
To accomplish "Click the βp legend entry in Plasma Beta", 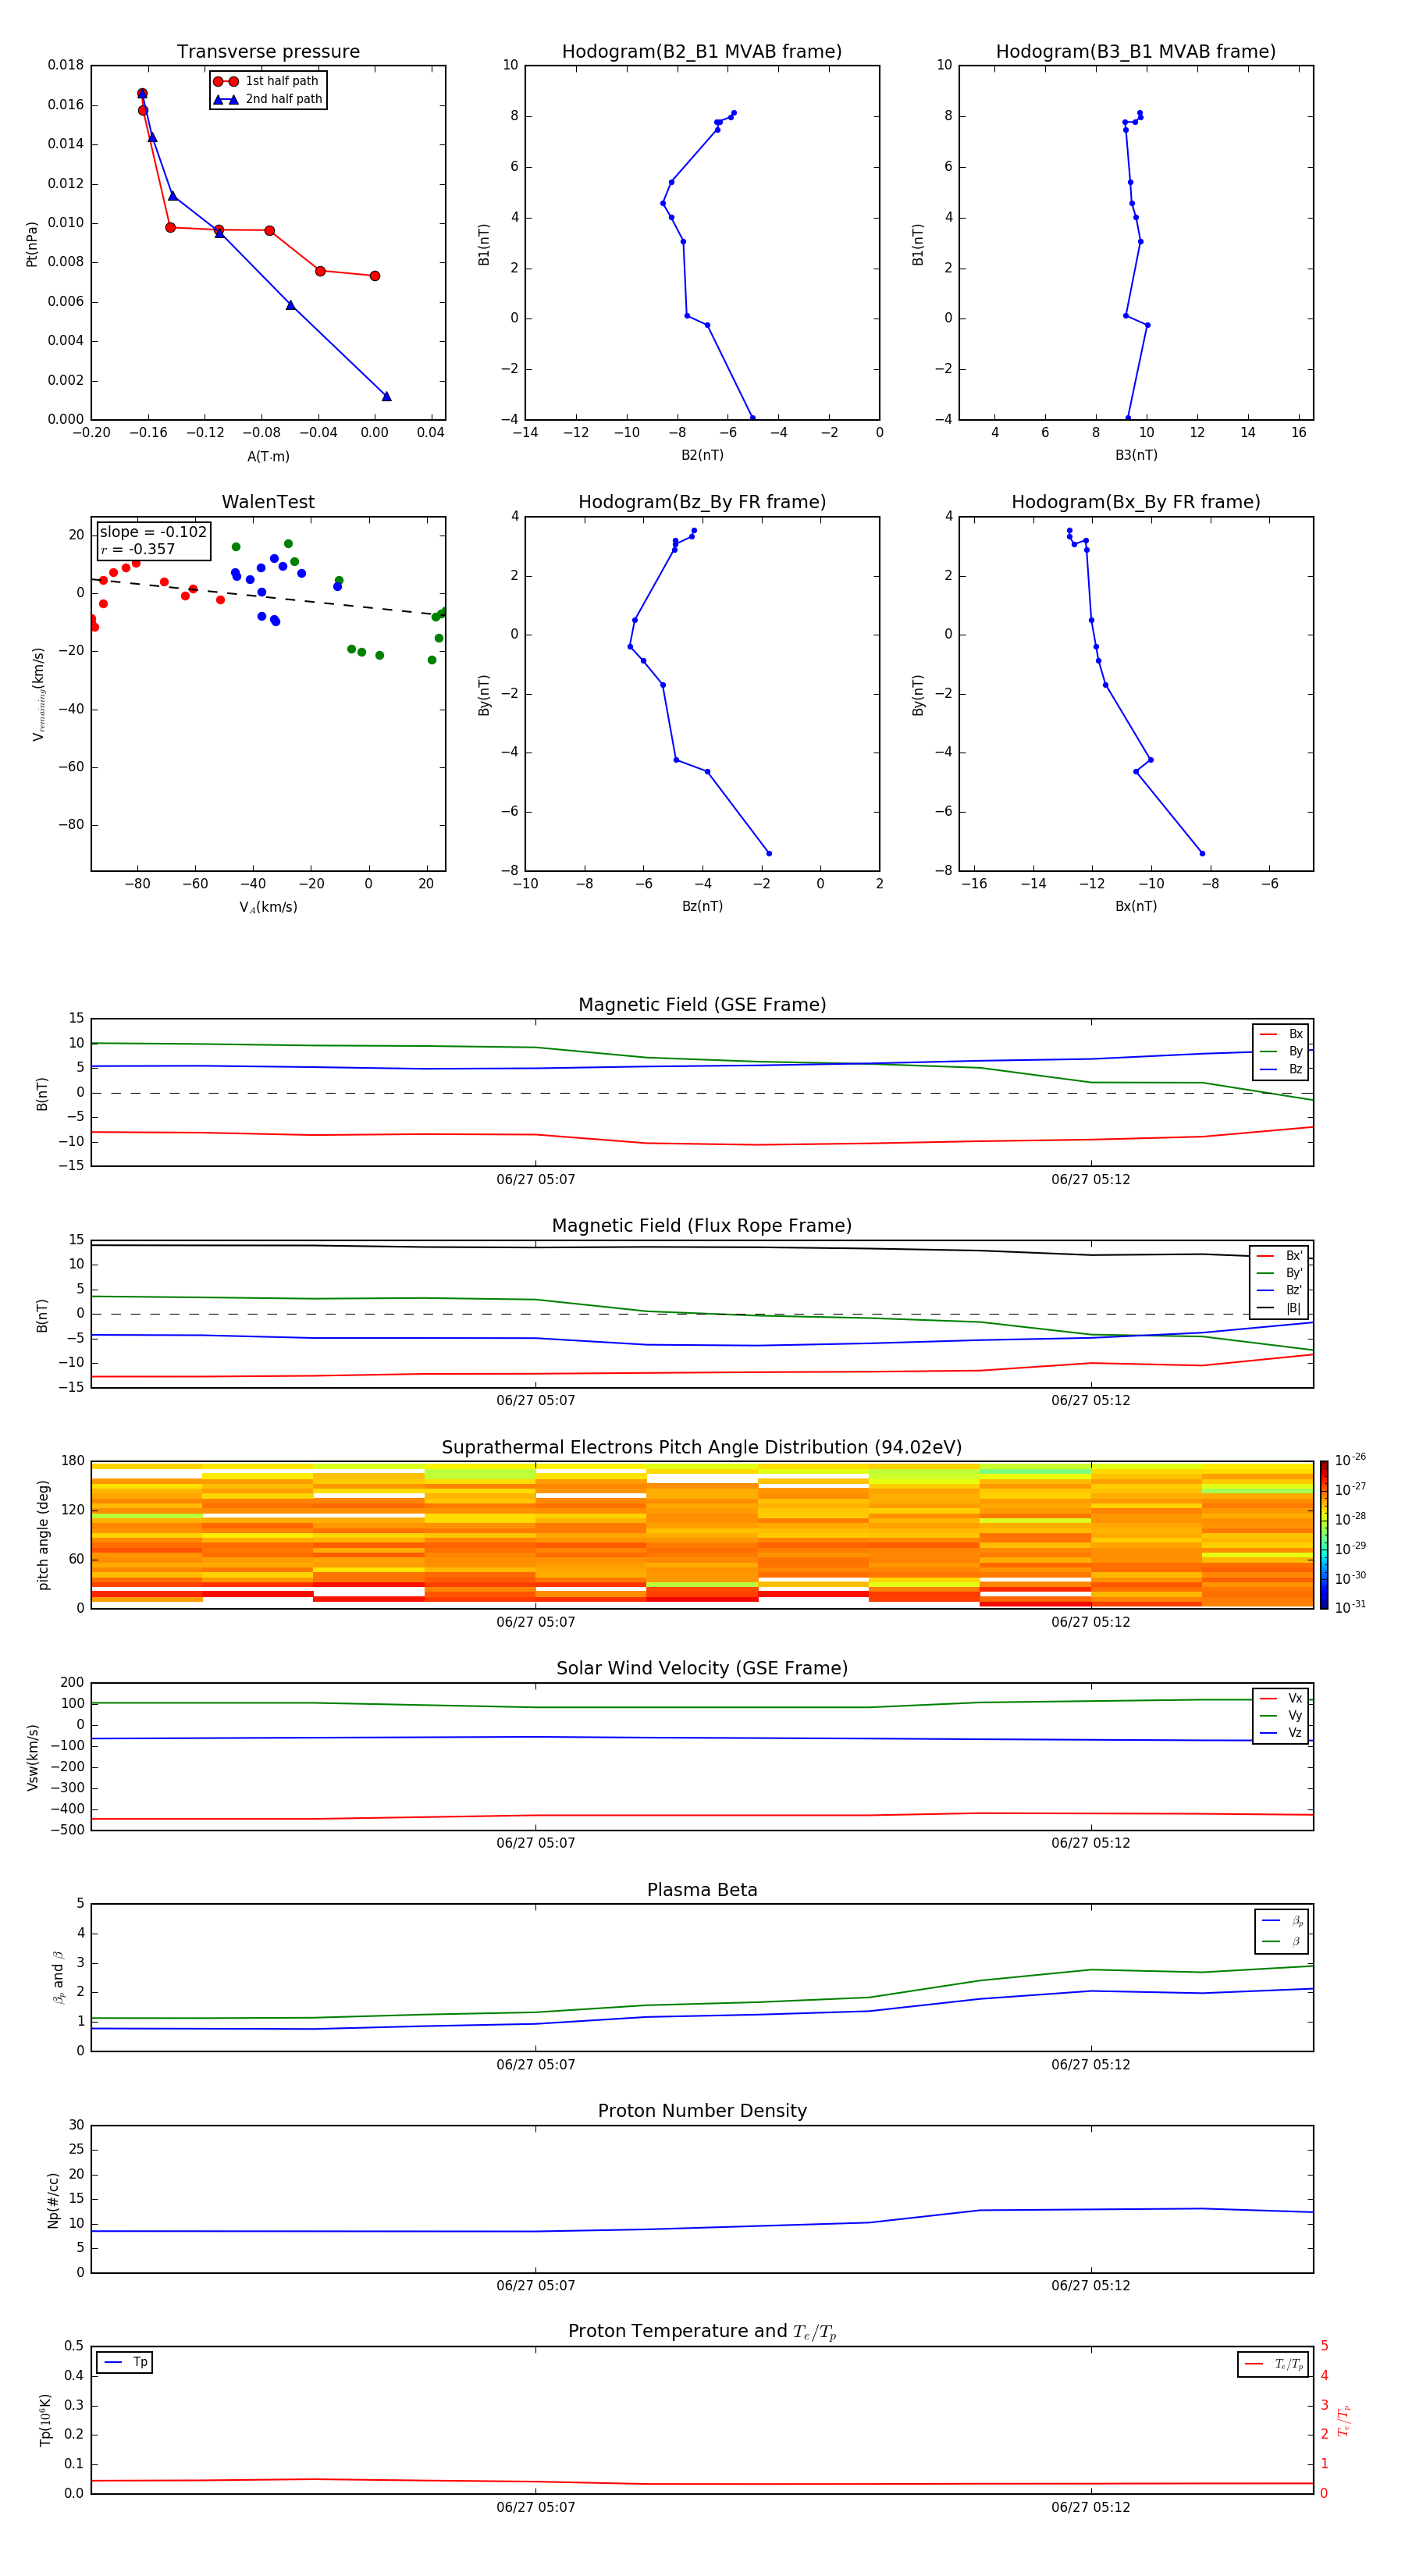I will pos(1282,1921).
